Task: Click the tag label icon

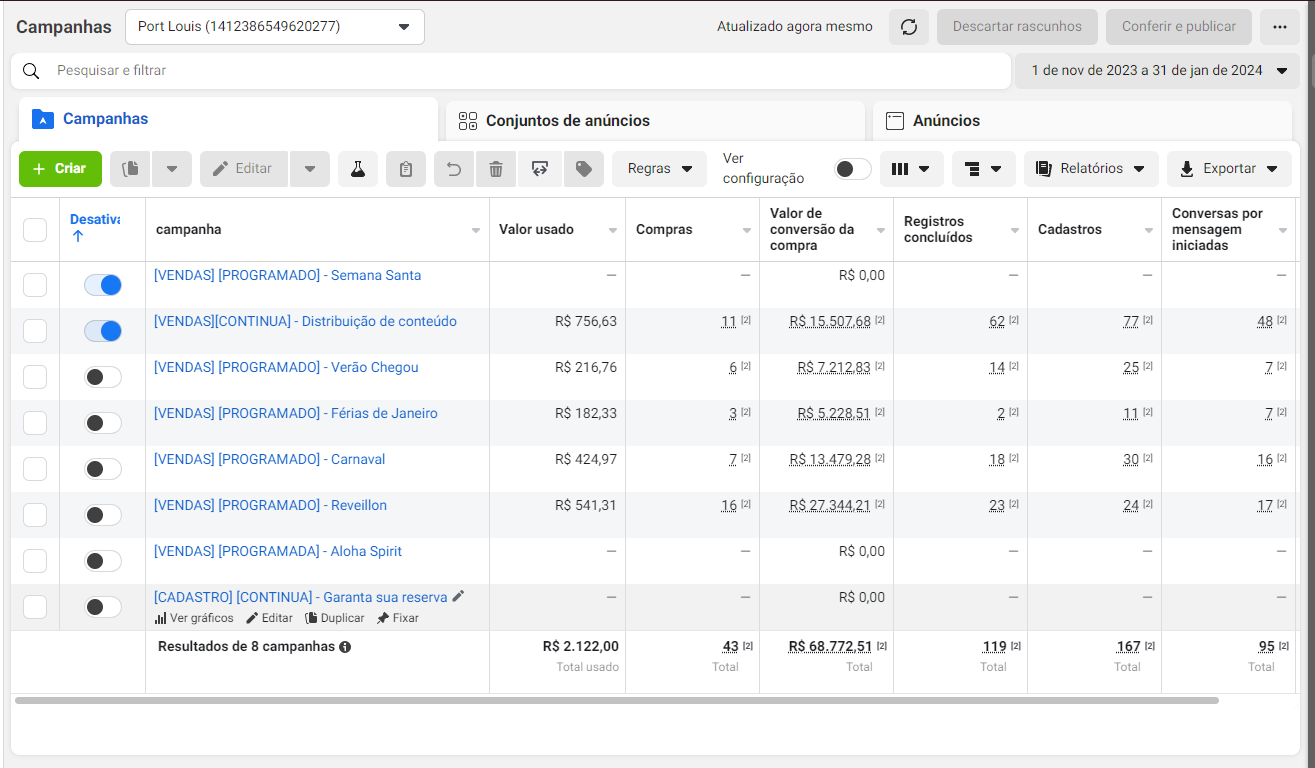Action: tap(584, 169)
